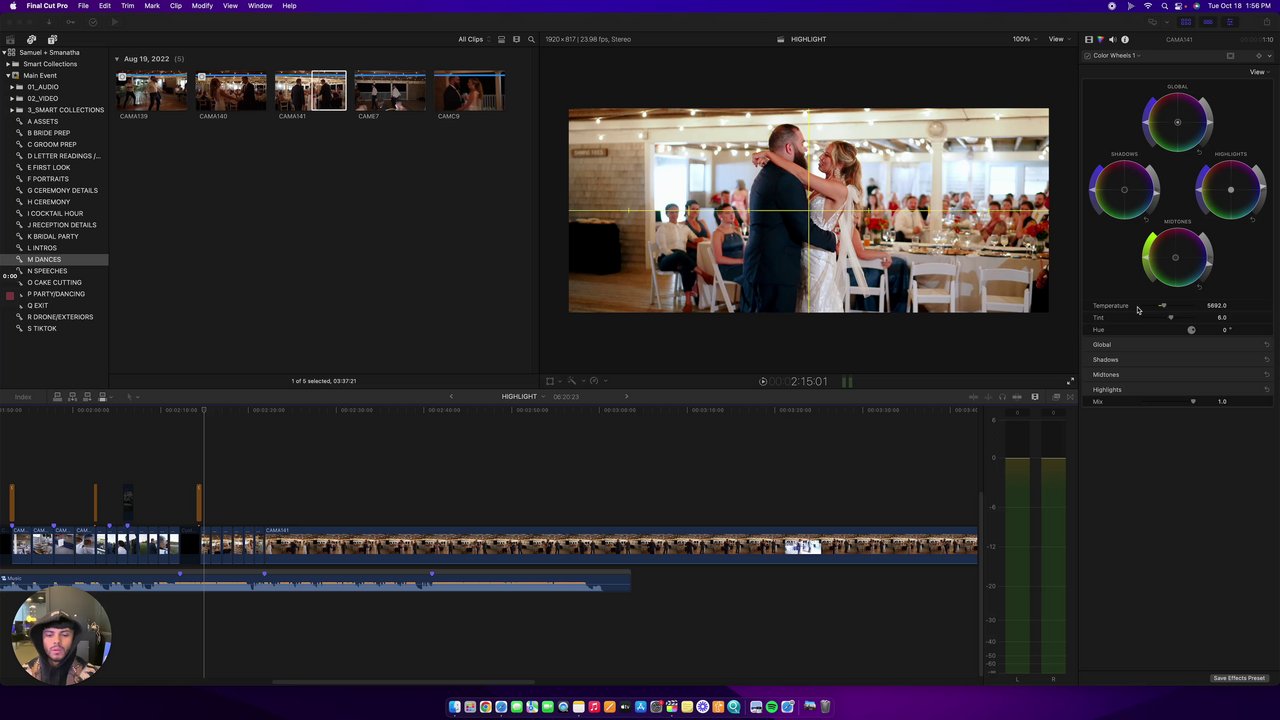Expand the 3_SMART COLLECTIONS folder
The image size is (1280, 720).
pos(12,110)
